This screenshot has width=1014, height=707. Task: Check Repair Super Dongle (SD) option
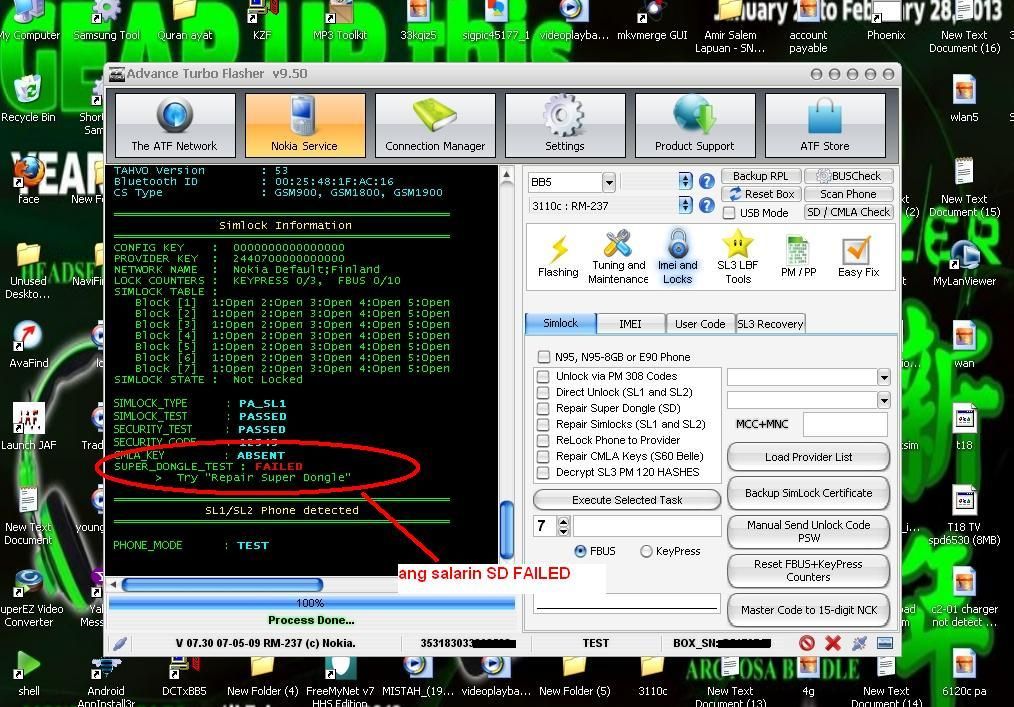[543, 408]
